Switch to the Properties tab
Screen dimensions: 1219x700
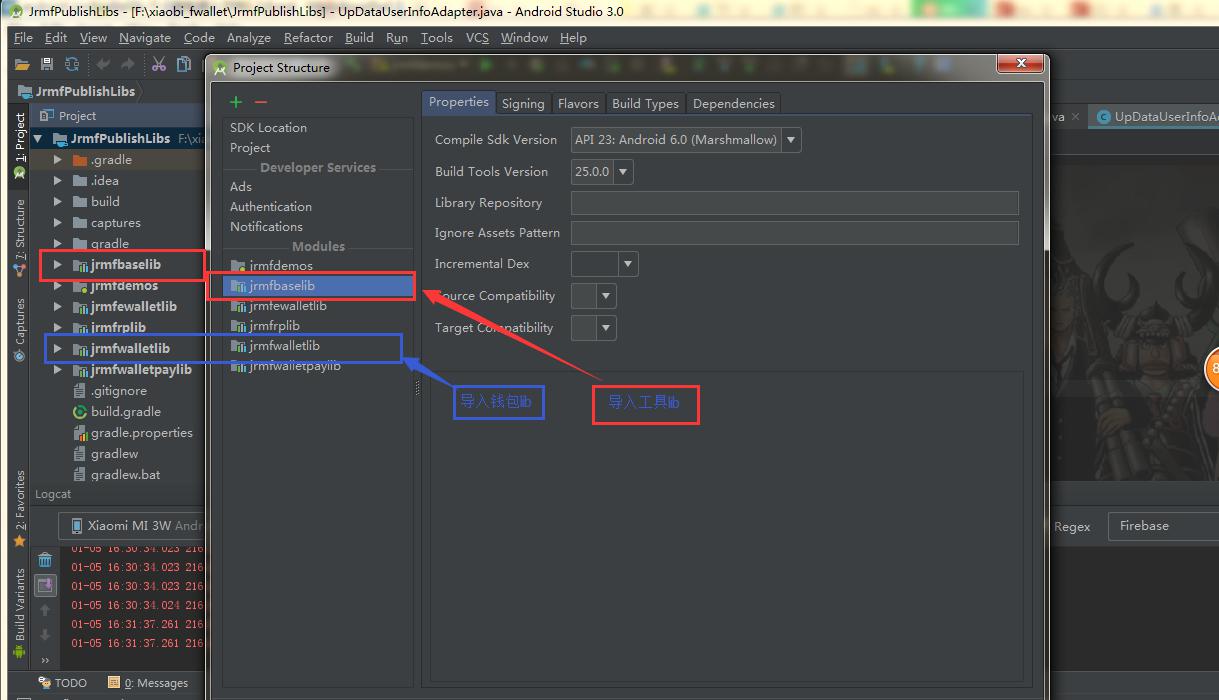459,102
